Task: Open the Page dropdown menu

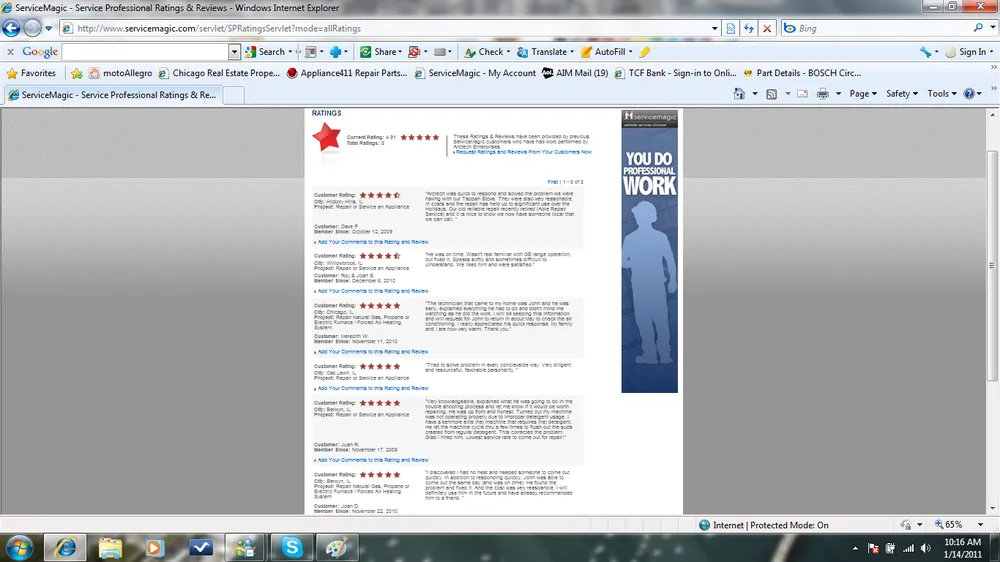Action: tap(863, 94)
